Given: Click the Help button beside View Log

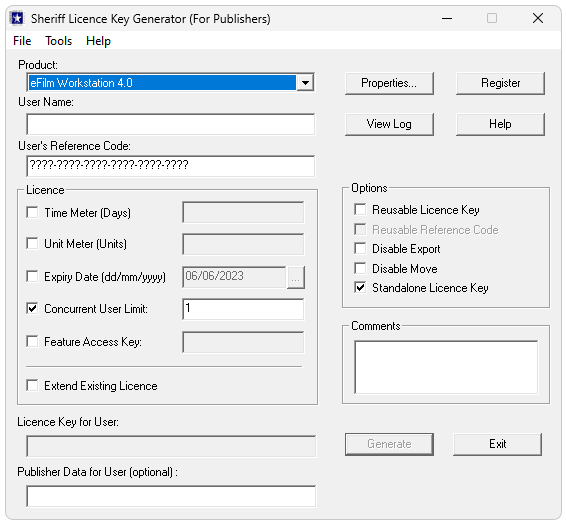Looking at the screenshot, I should tap(500, 124).
